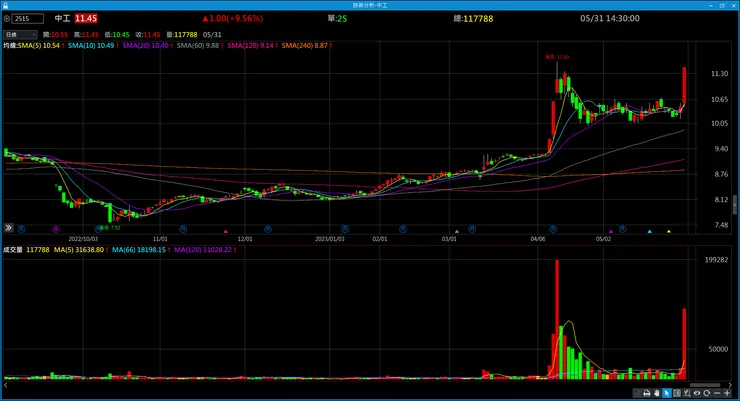This screenshot has width=740, height=401.
Task: Click the circular refresh icon
Action: coord(706,393)
